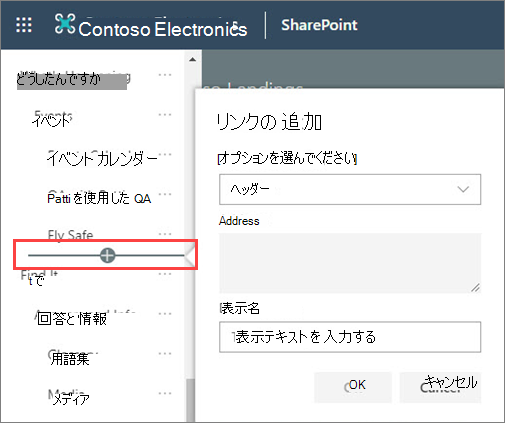The height and width of the screenshot is (423, 505).
Task: Select the イベントカレンダー navigation item
Action: pyautogui.click(x=102, y=159)
